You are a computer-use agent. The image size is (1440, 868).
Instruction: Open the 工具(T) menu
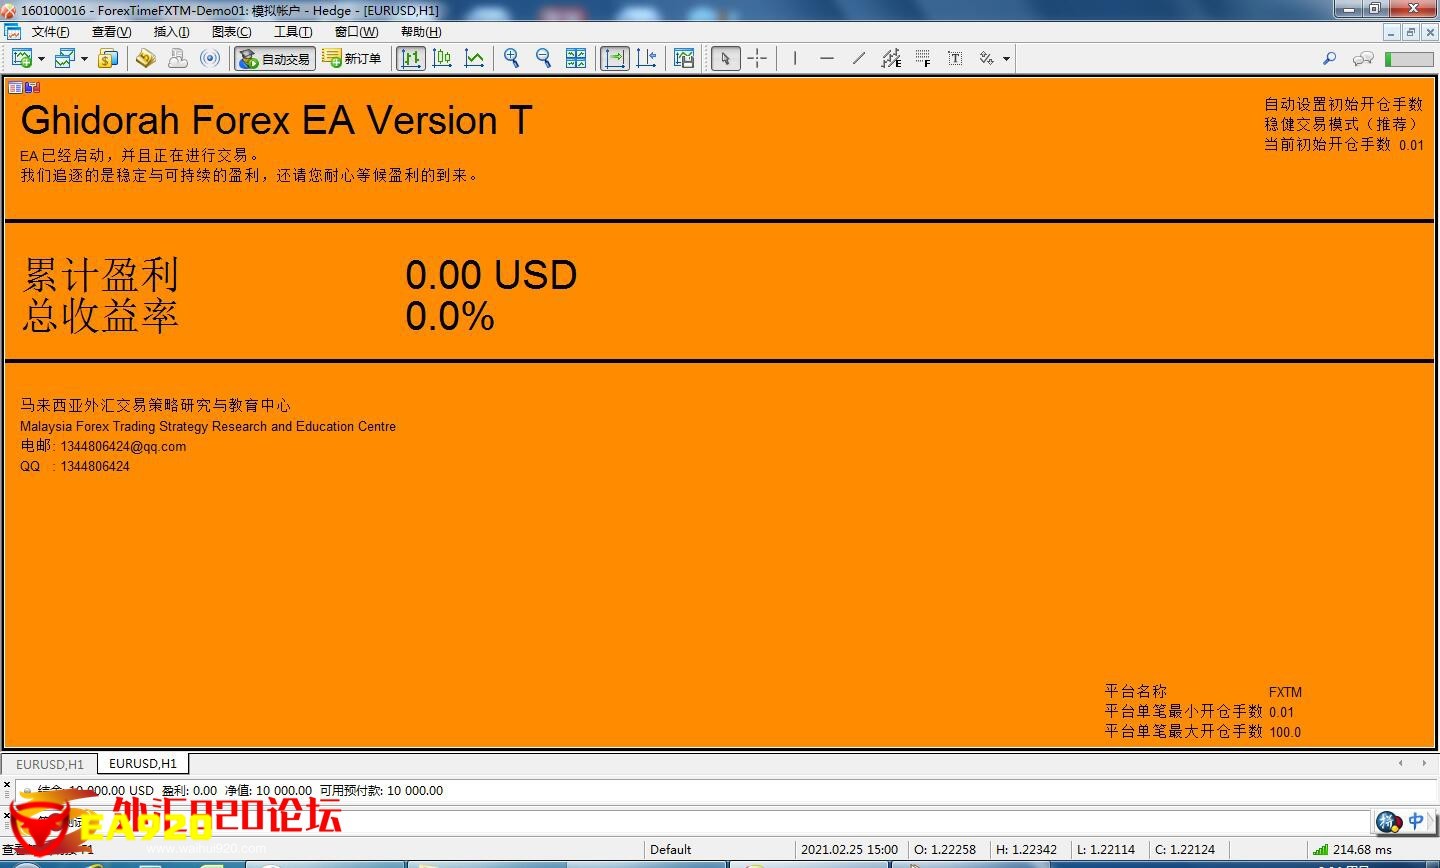click(293, 32)
